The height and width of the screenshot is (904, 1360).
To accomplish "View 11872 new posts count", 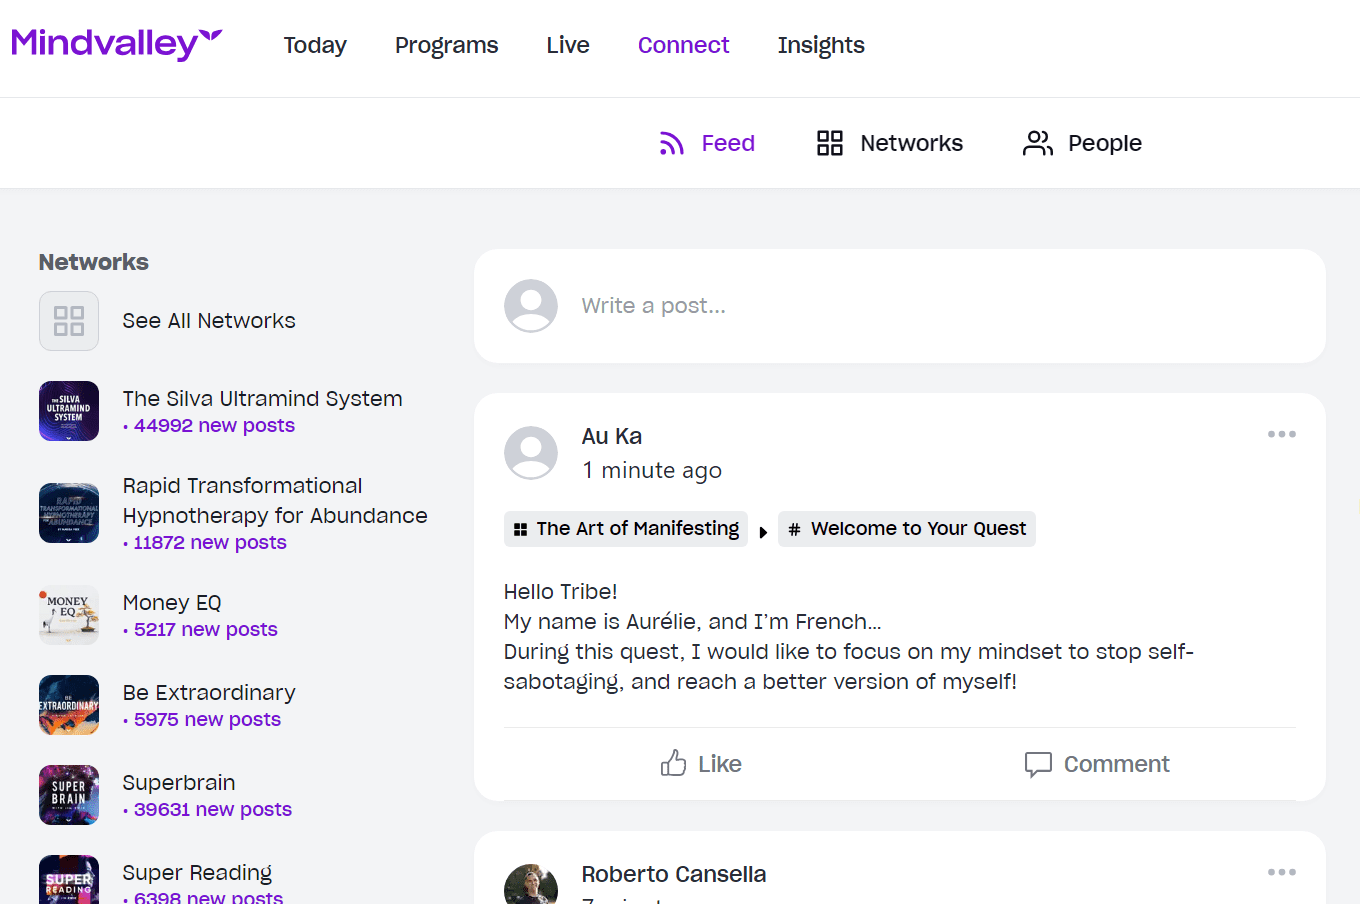I will 210,542.
